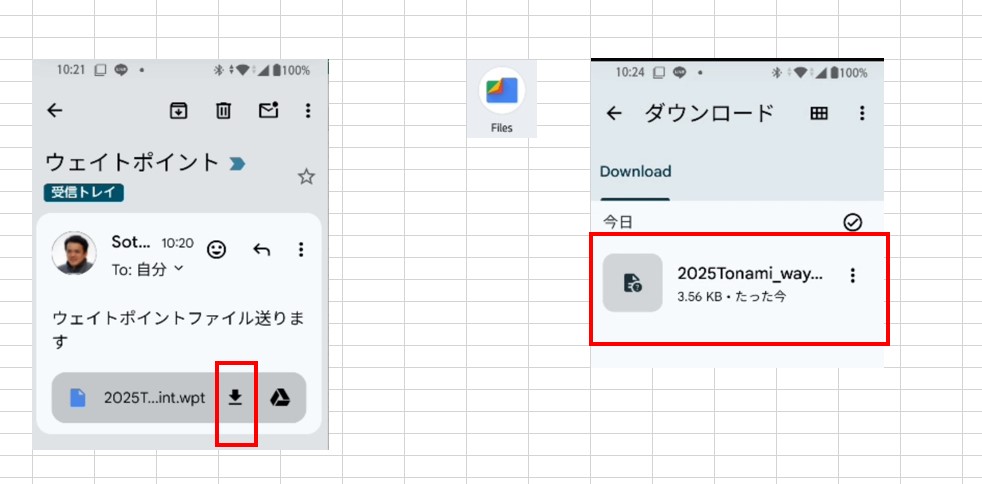Open the email toolbar three-dot overflow menu
The width and height of the screenshot is (982, 484).
pyautogui.click(x=308, y=111)
